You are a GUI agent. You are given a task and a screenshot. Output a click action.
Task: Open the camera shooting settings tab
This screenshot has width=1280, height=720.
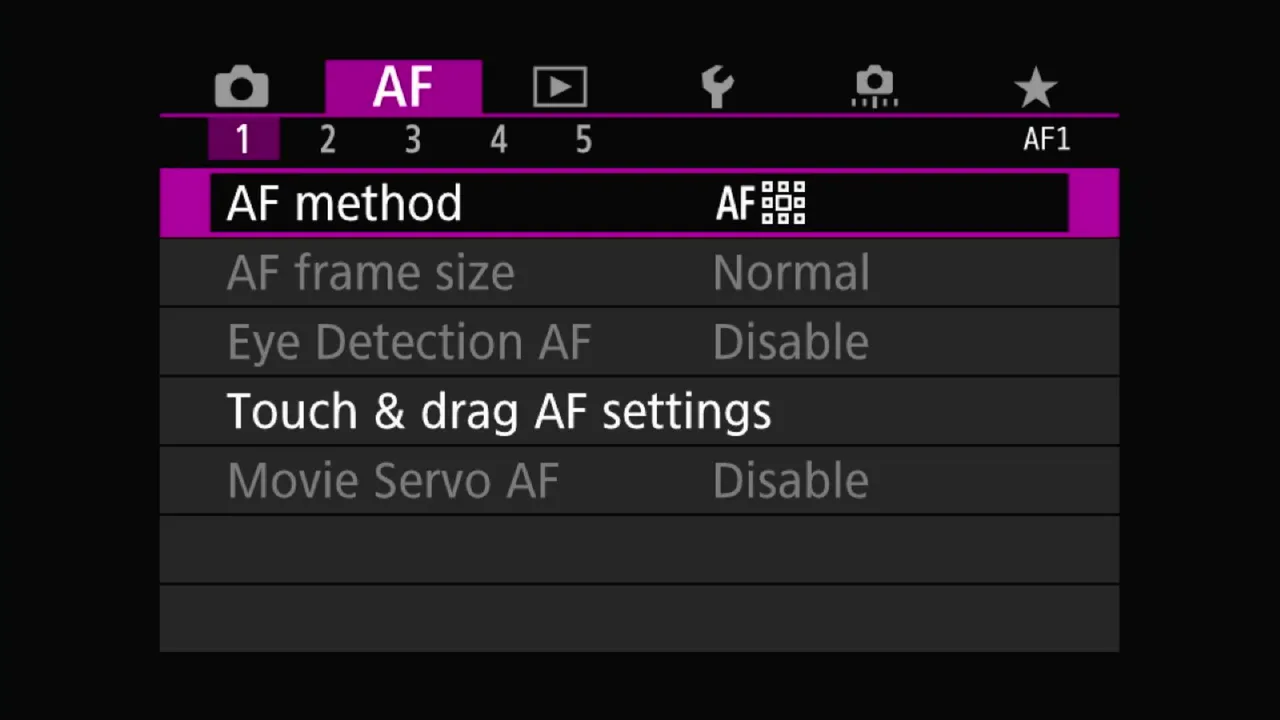[x=241, y=88]
